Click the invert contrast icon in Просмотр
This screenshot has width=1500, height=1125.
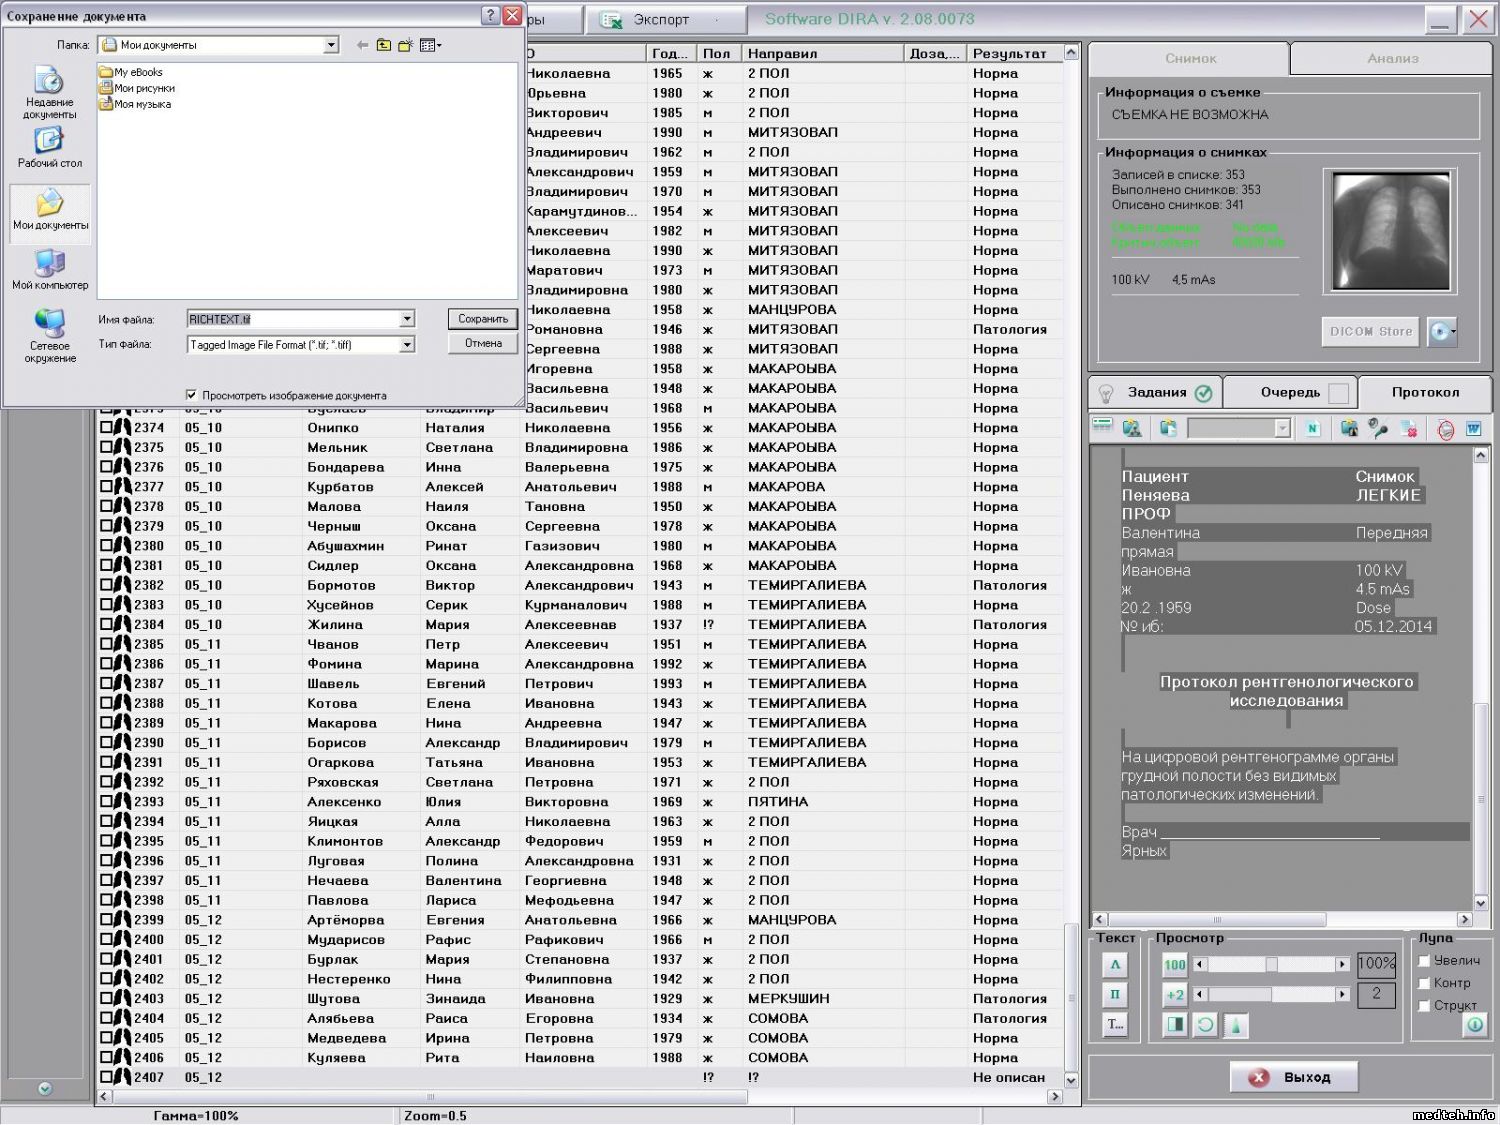[1175, 1025]
